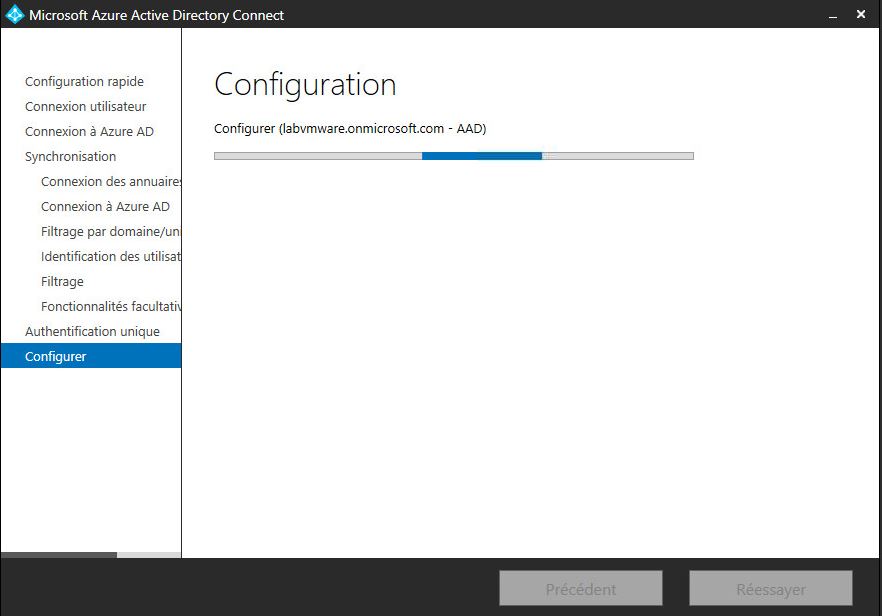
Task: Go to top-level Connexion à Azure AD step
Action: [89, 132]
